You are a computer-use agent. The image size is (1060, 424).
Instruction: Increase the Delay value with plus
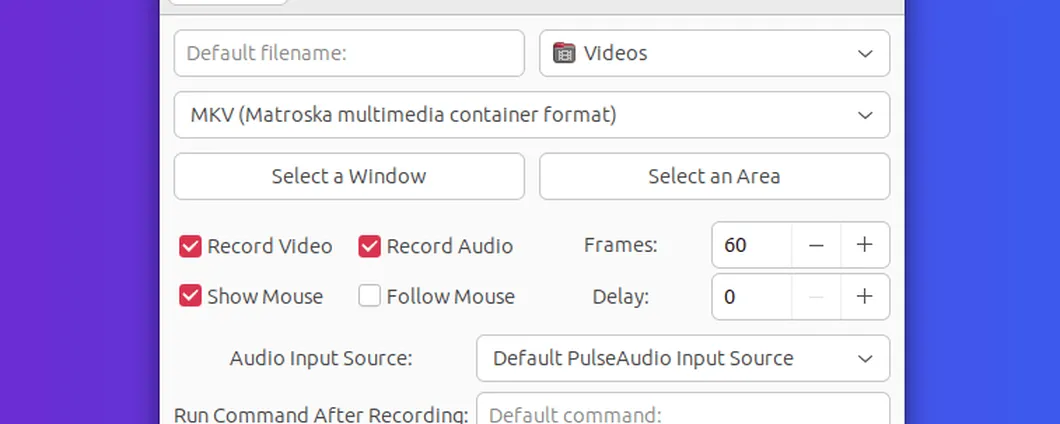click(x=865, y=297)
